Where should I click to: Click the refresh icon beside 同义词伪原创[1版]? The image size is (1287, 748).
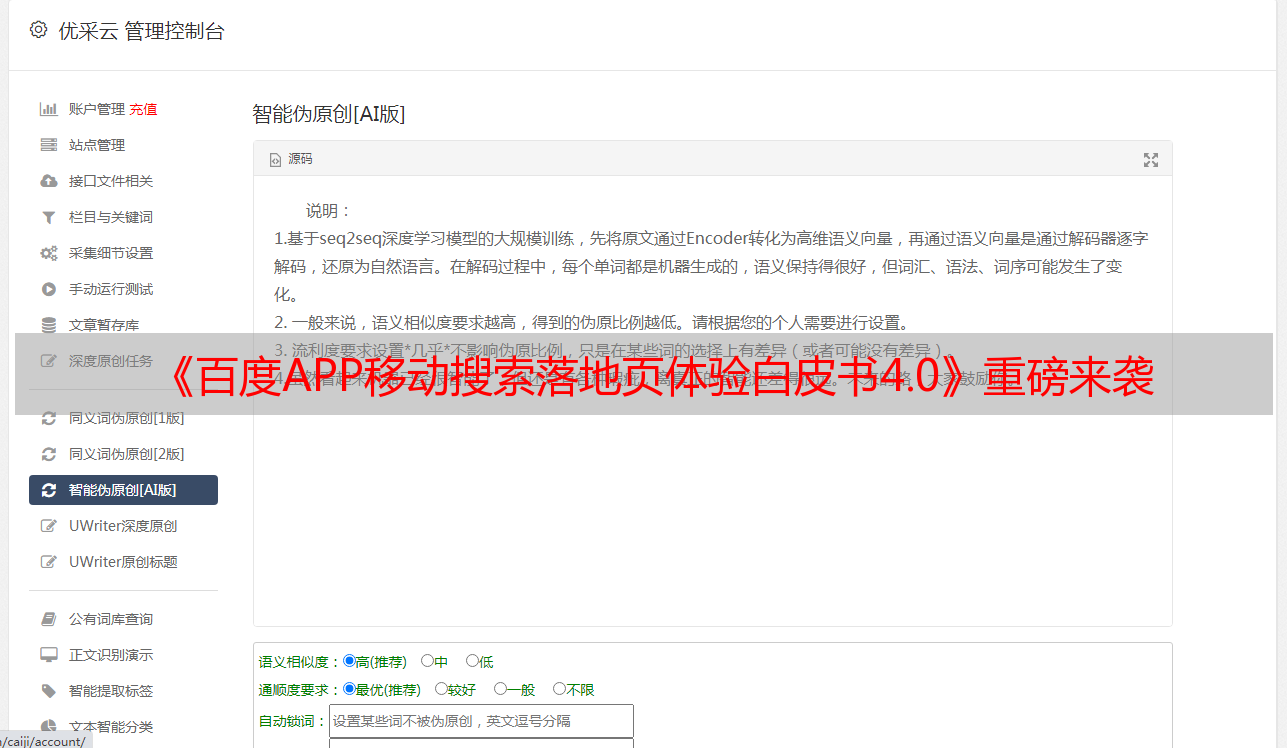coord(48,418)
